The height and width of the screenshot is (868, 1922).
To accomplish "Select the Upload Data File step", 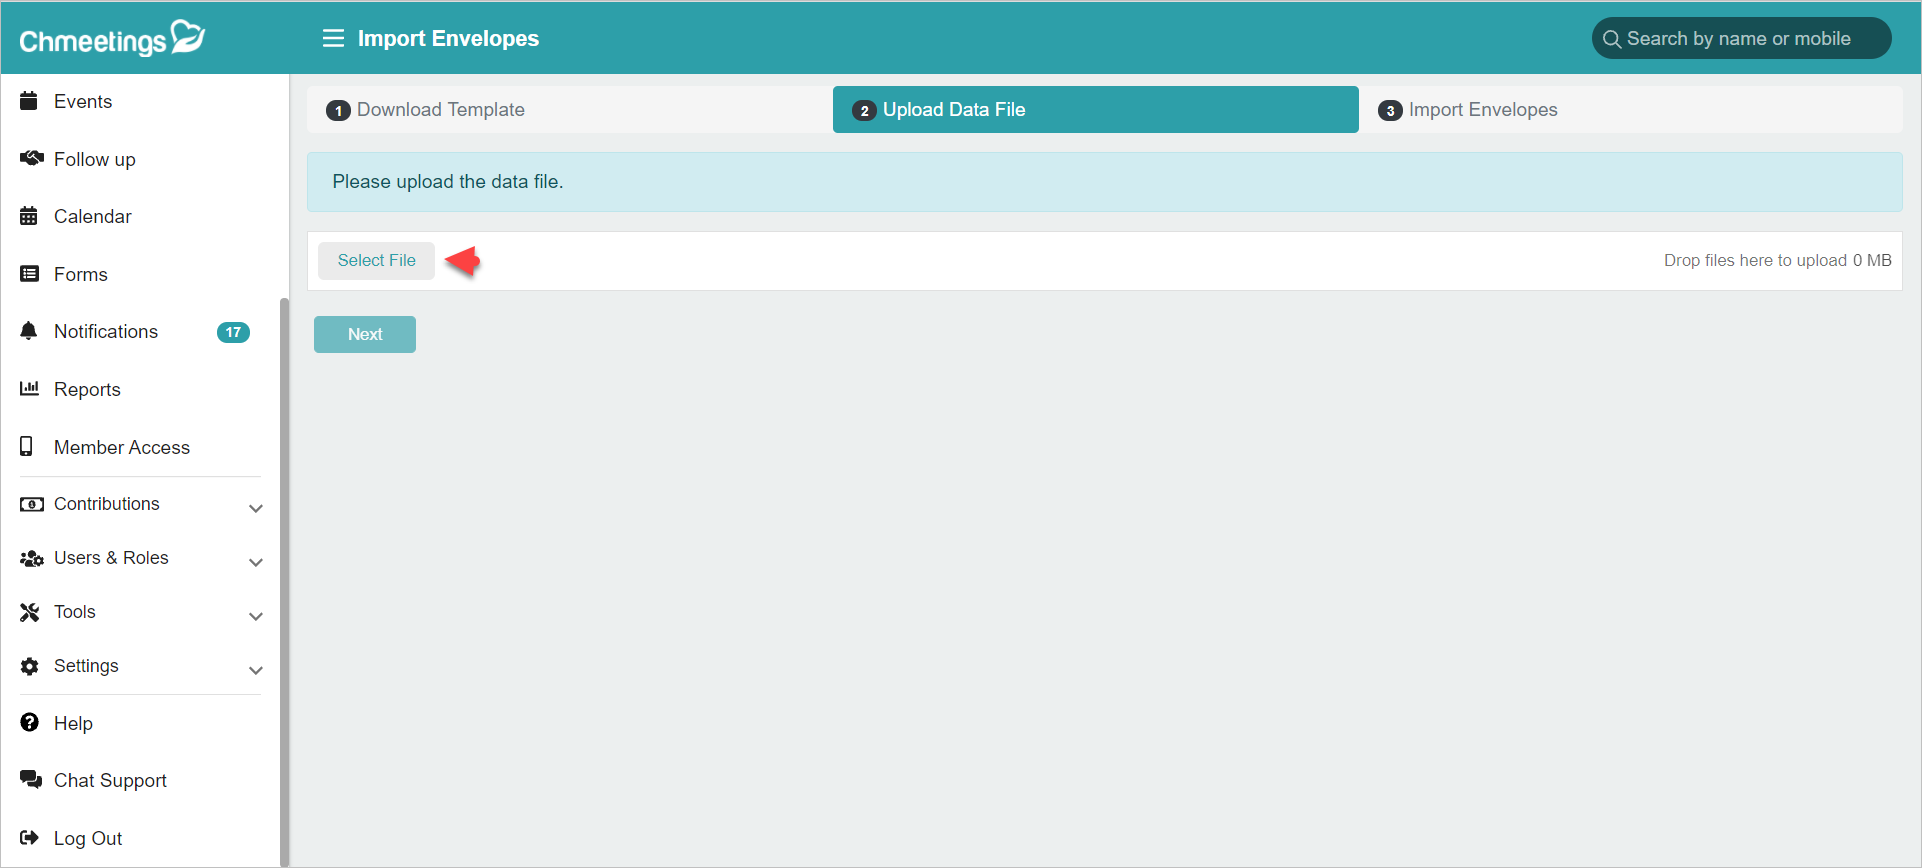I will point(1095,110).
